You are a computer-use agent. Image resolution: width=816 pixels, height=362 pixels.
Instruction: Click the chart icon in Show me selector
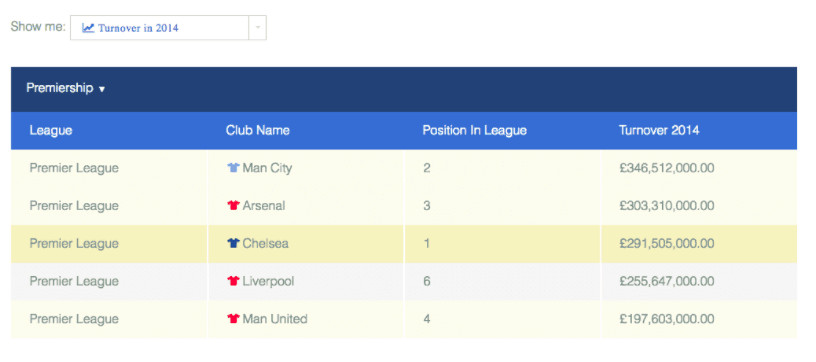(88, 28)
